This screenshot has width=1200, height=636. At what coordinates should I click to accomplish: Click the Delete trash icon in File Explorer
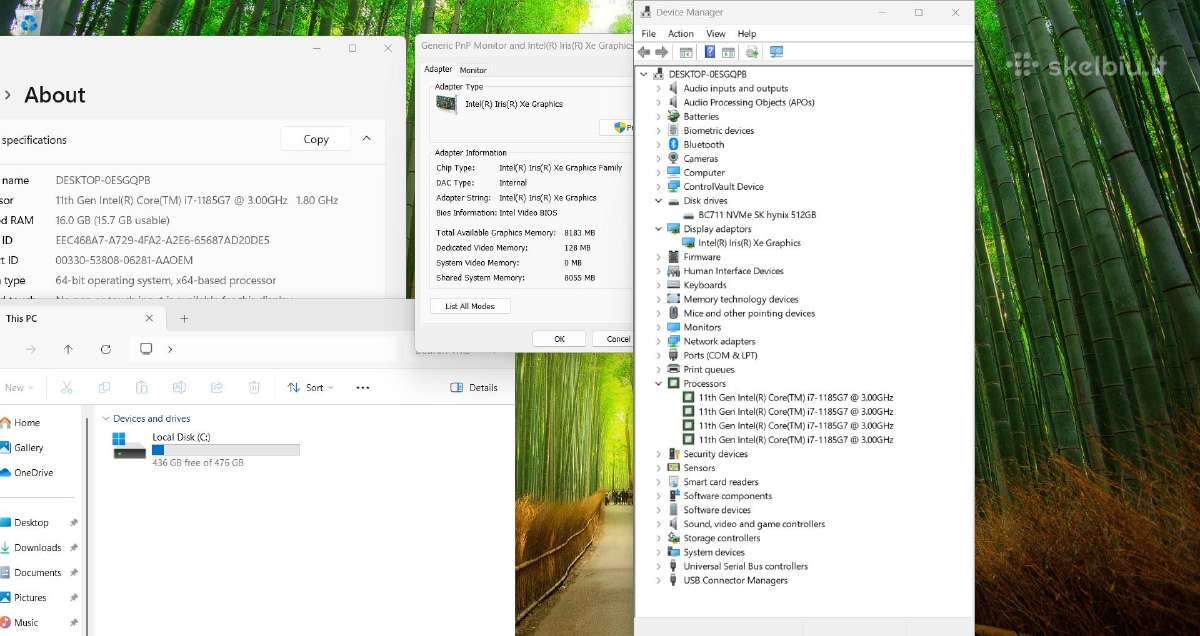pos(254,388)
